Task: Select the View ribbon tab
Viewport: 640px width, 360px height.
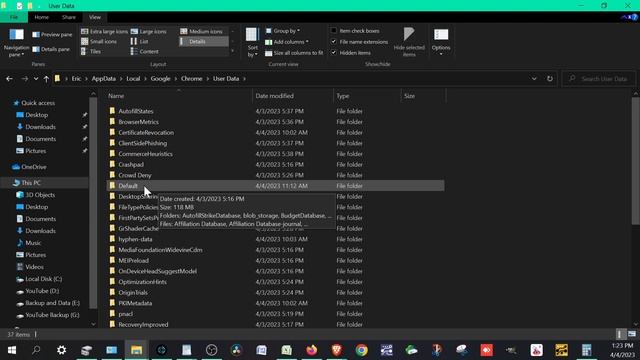Action: pyautogui.click(x=95, y=17)
